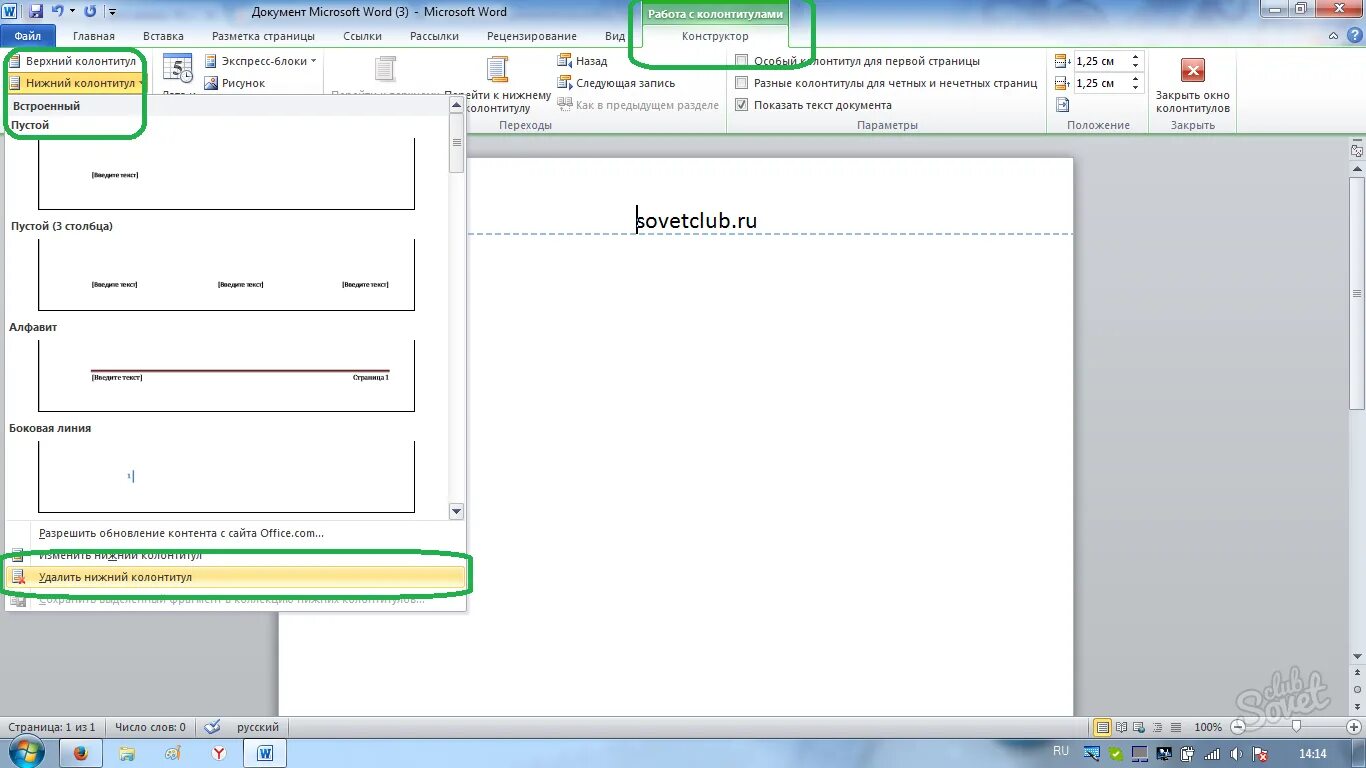Switch to Рецензирование tab
Screen dimensions: 1366x768
(531, 36)
